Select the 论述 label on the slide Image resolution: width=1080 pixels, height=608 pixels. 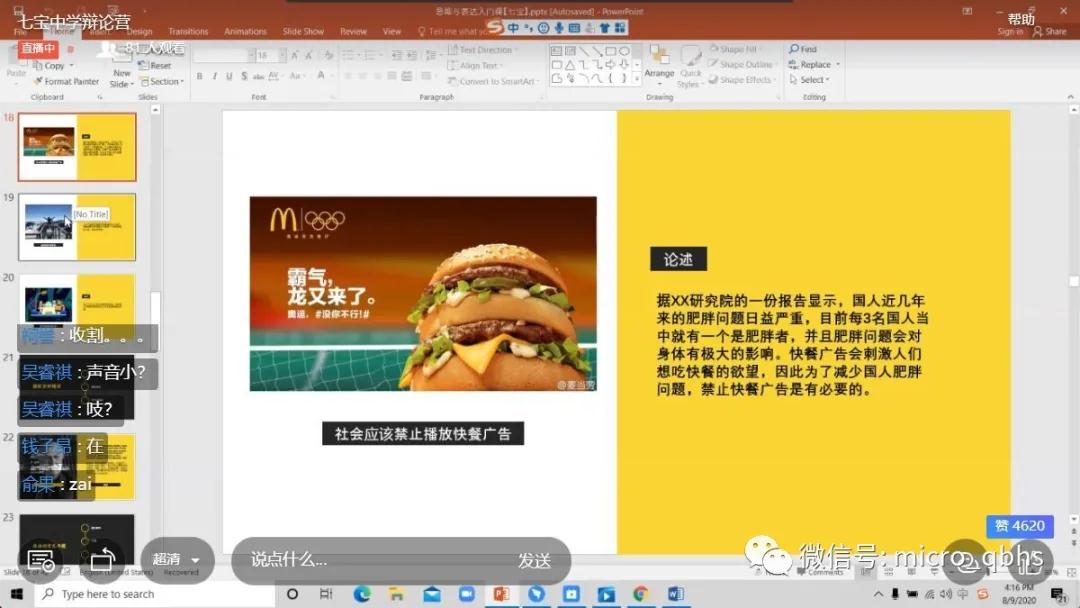click(x=678, y=260)
